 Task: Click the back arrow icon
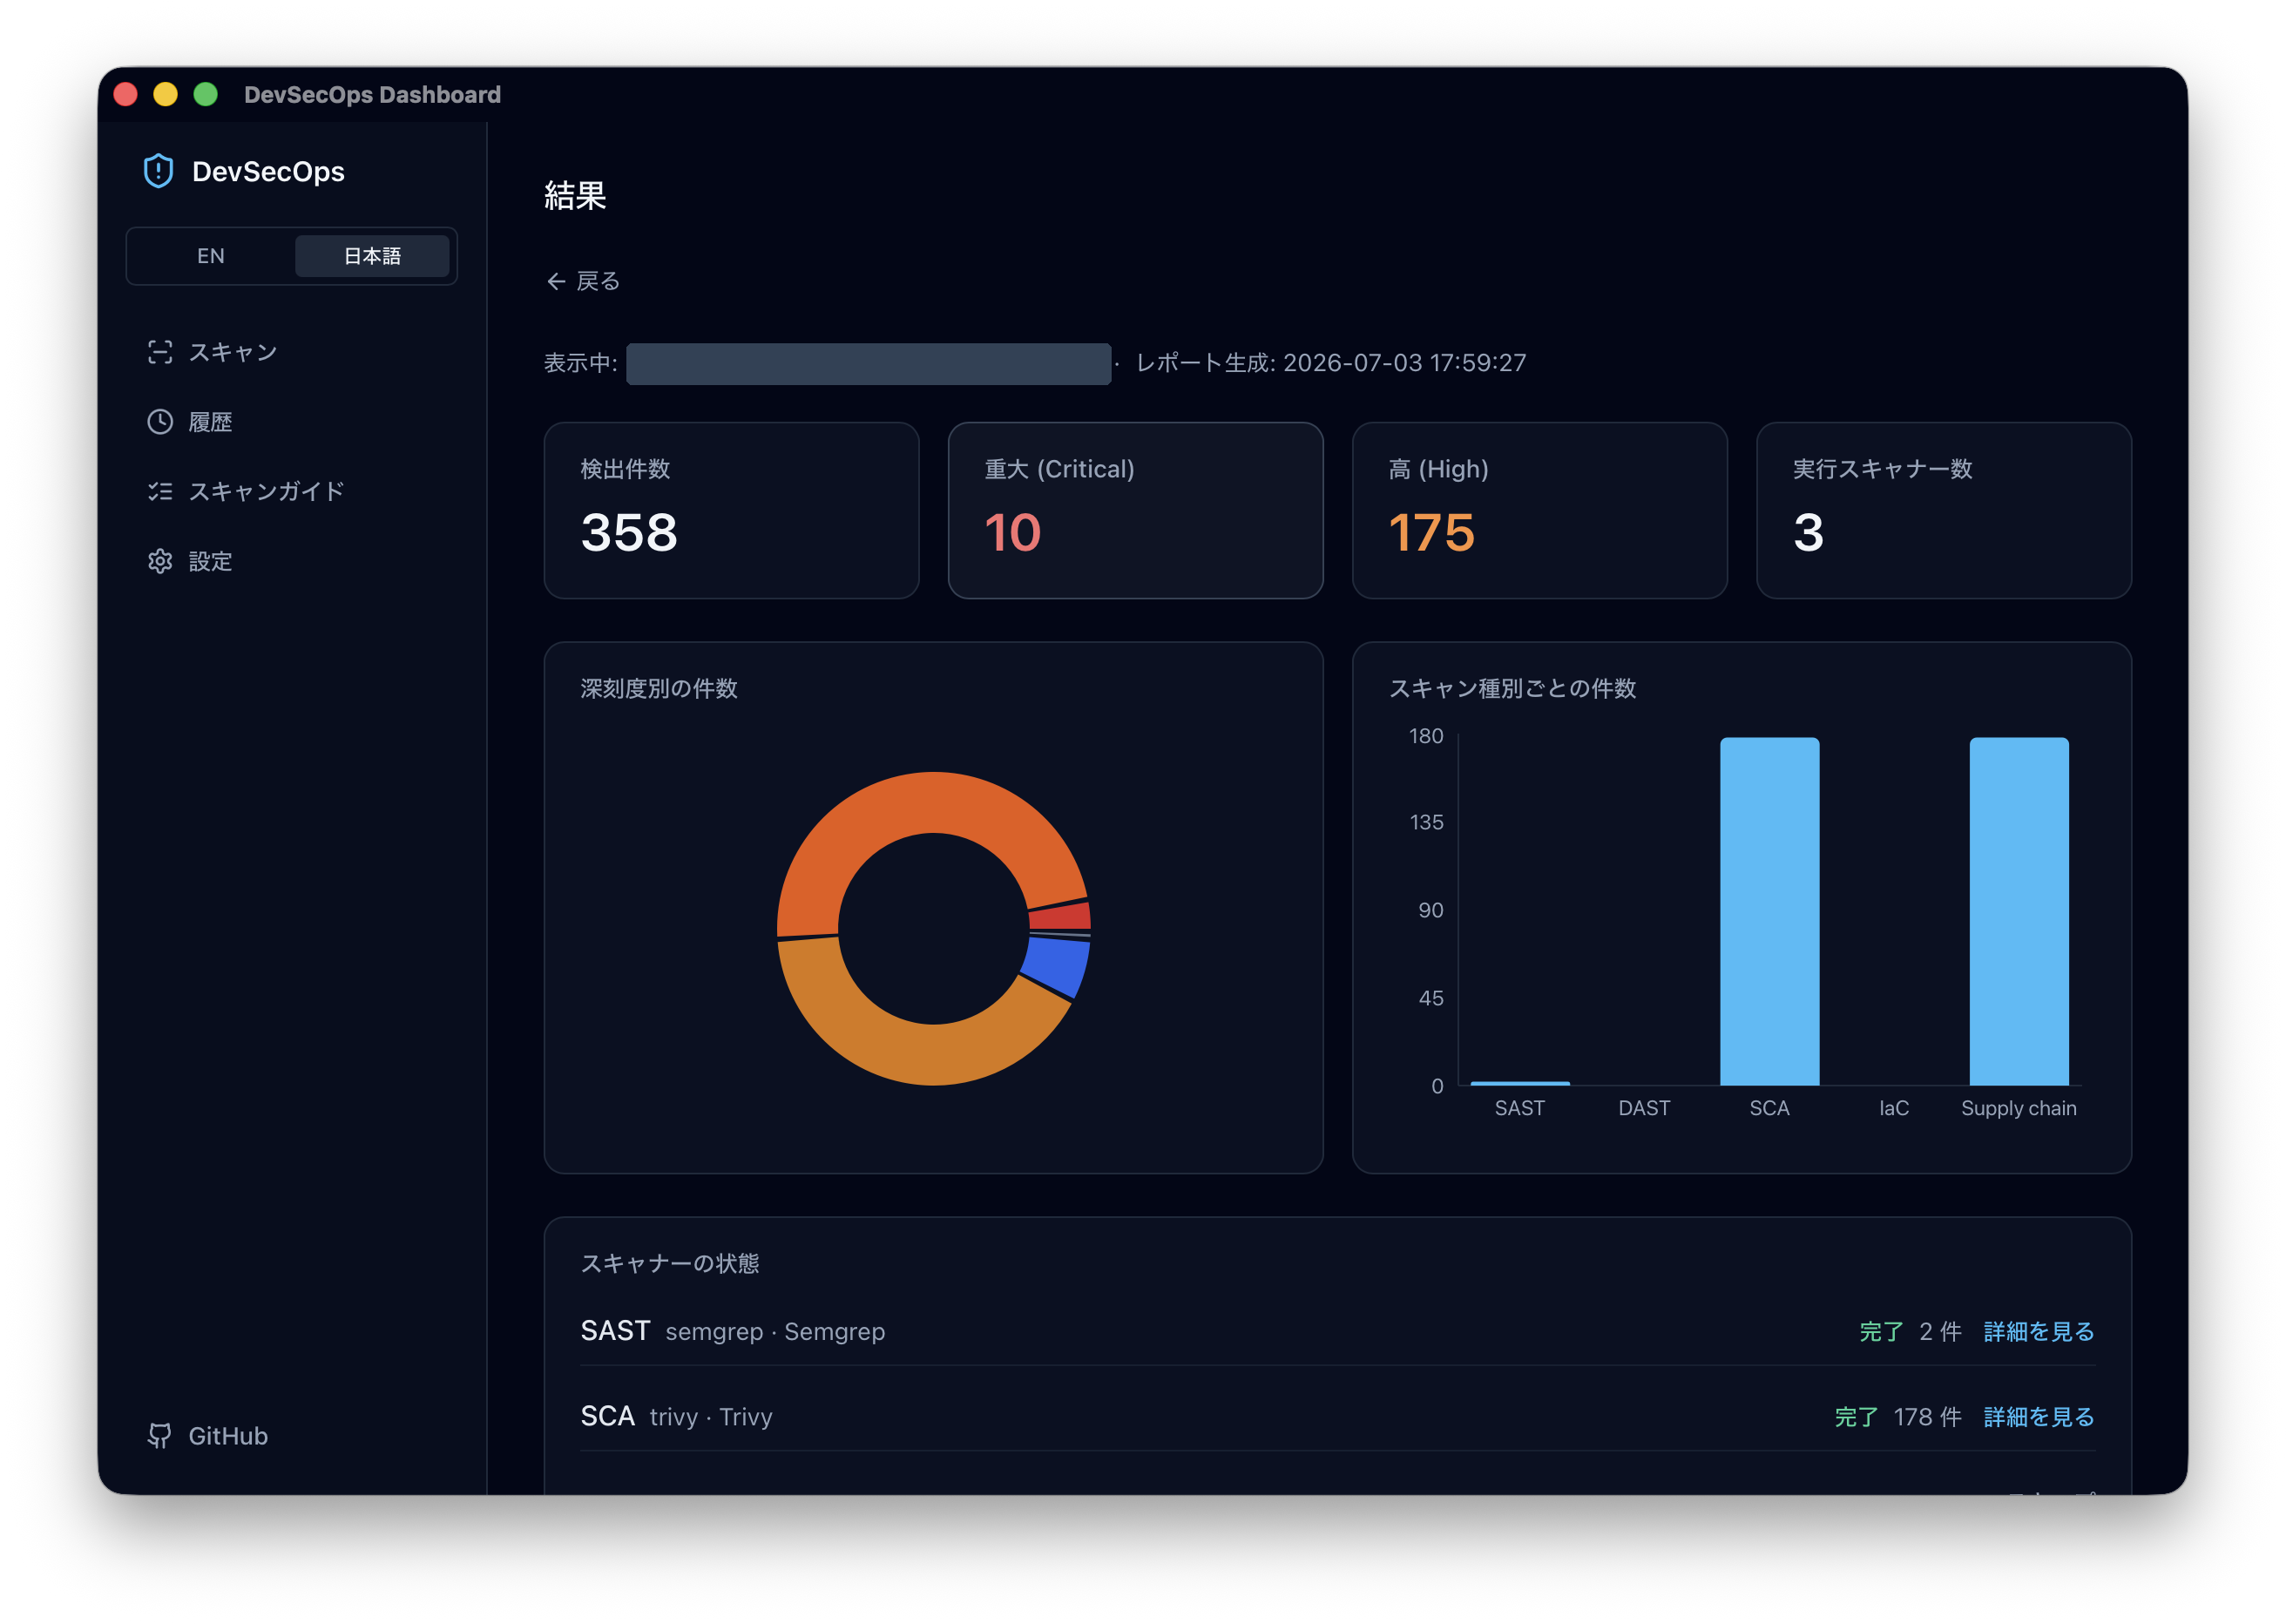(556, 282)
